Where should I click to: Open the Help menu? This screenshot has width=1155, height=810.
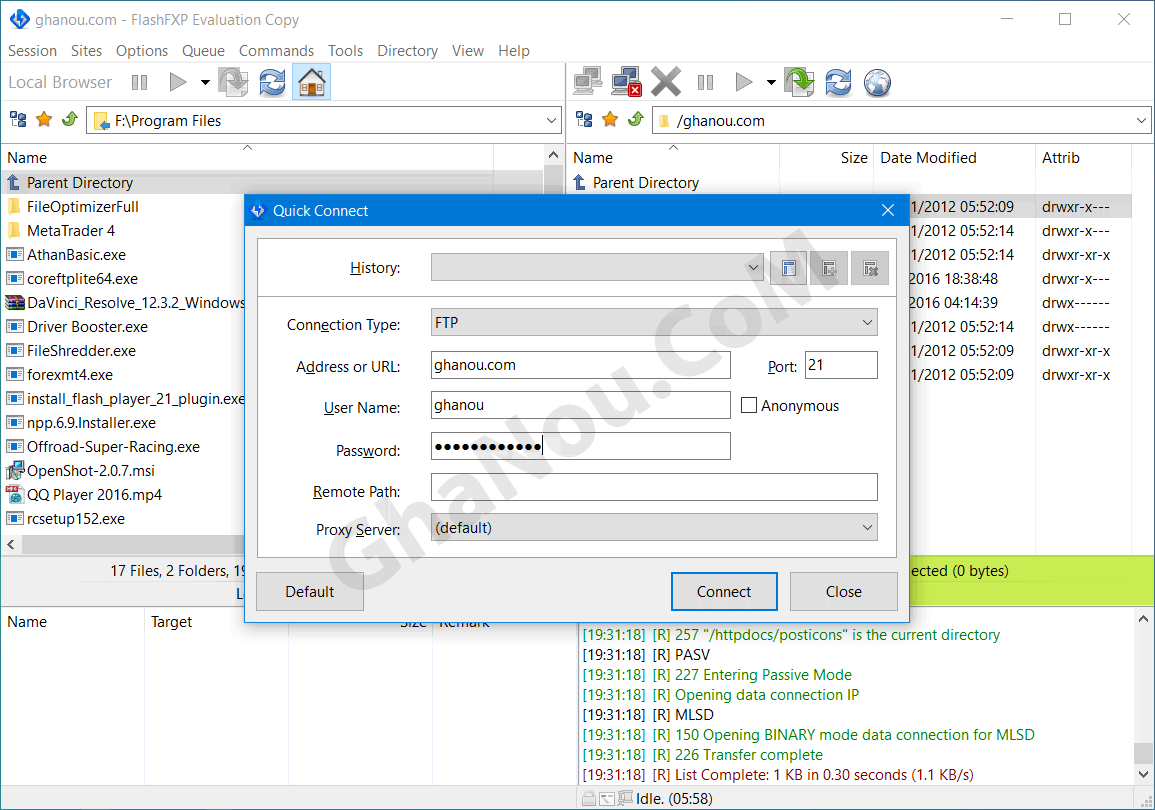513,51
